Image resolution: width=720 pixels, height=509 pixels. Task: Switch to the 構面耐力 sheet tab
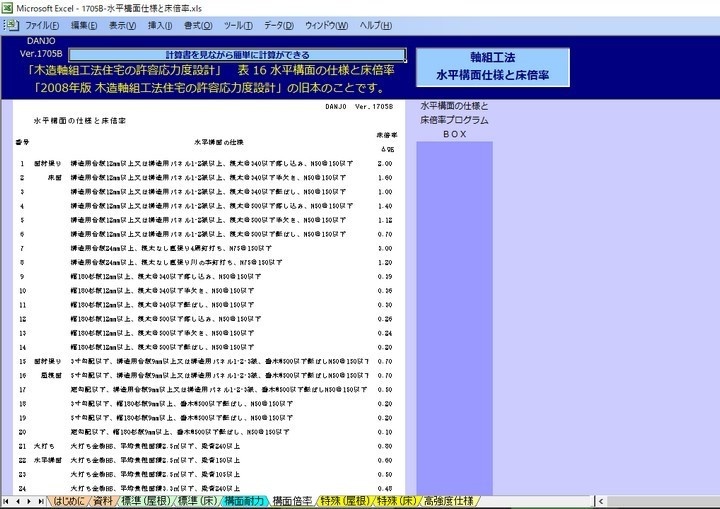pos(244,501)
